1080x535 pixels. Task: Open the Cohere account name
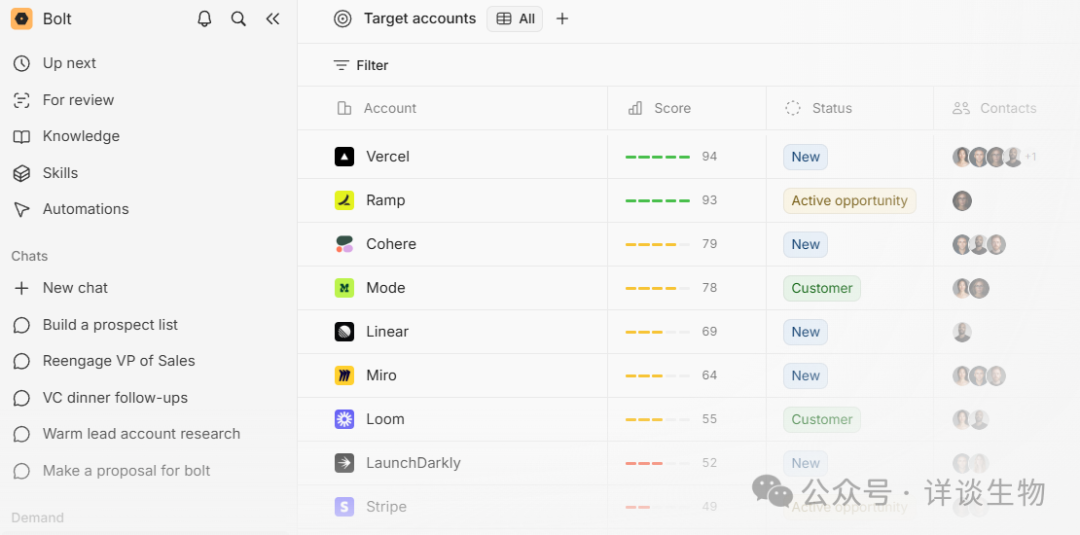click(391, 244)
